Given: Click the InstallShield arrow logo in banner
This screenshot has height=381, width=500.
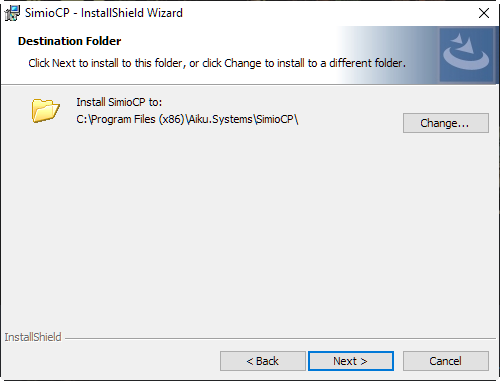Looking at the screenshot, I should click(466, 55).
